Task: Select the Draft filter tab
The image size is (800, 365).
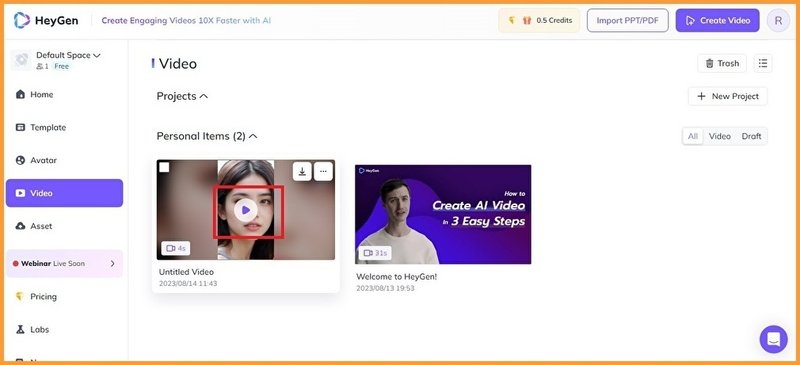Action: point(751,136)
